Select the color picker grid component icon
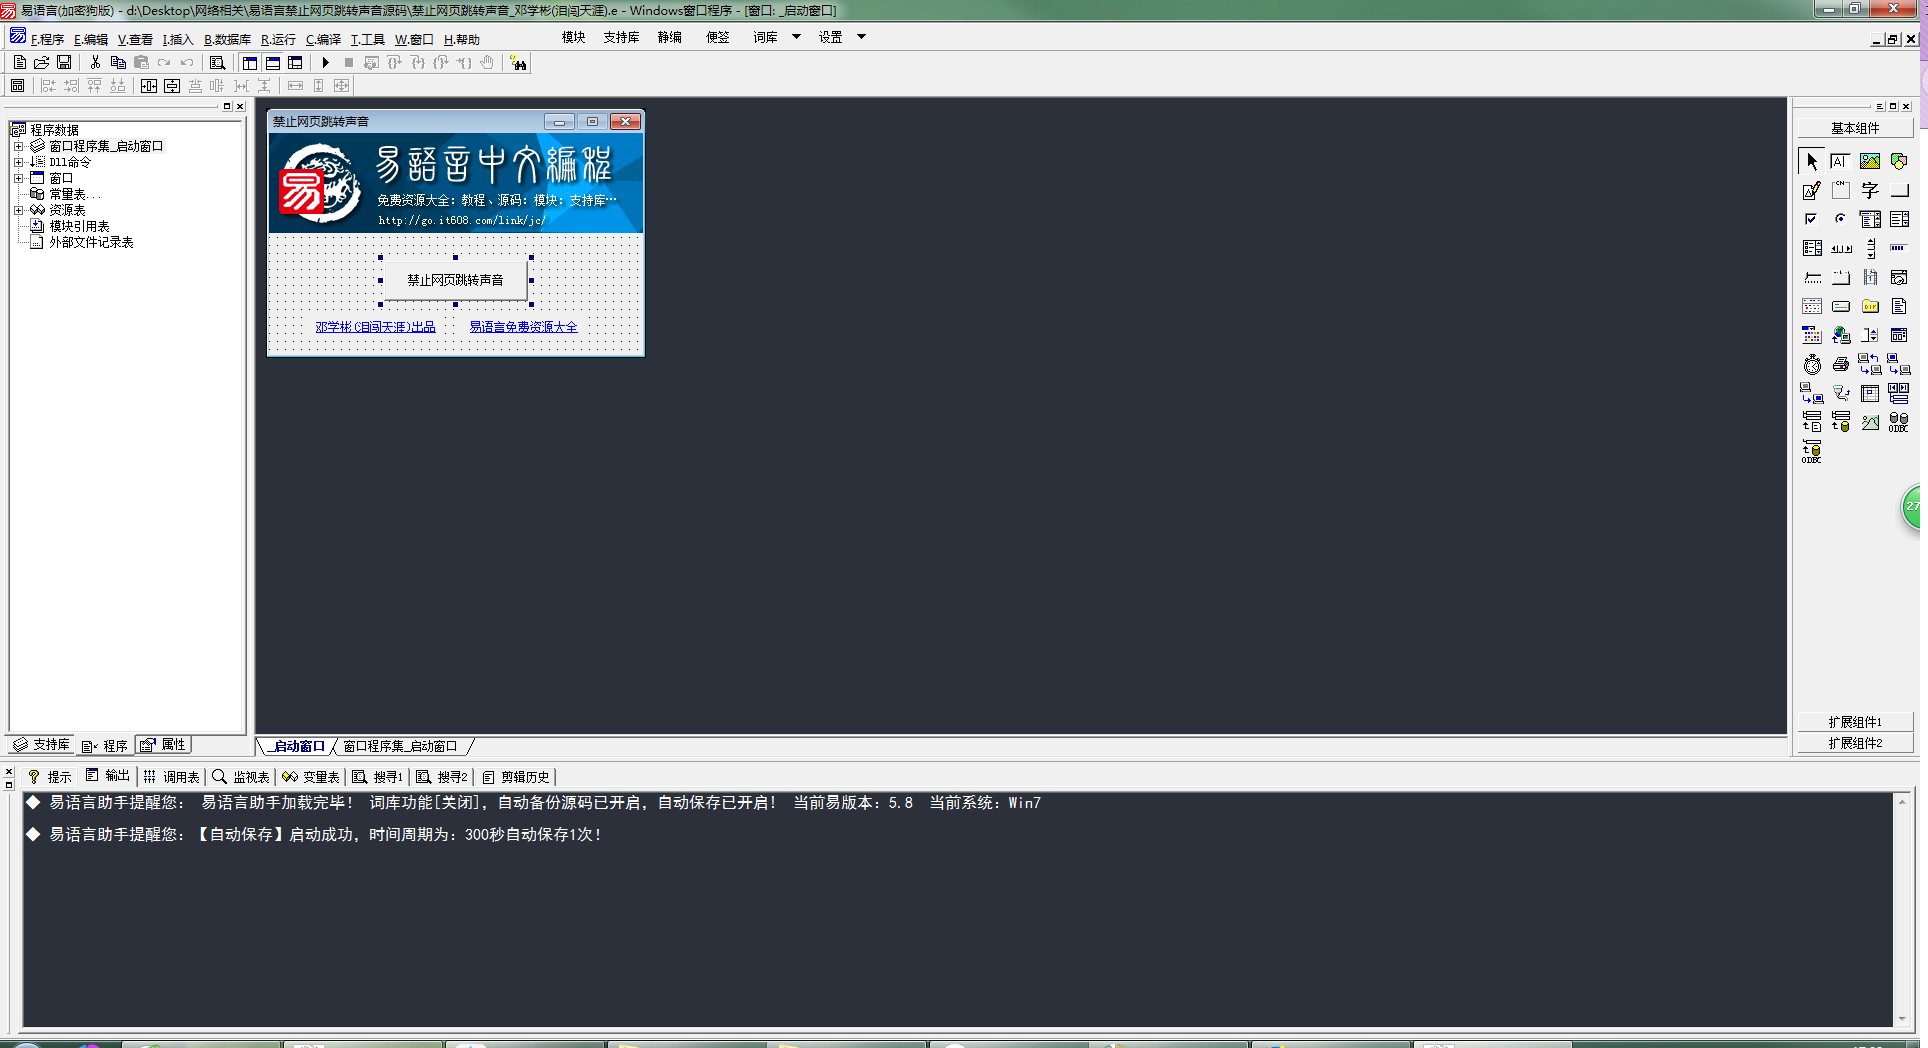This screenshot has width=1928, height=1048. coord(1812,335)
